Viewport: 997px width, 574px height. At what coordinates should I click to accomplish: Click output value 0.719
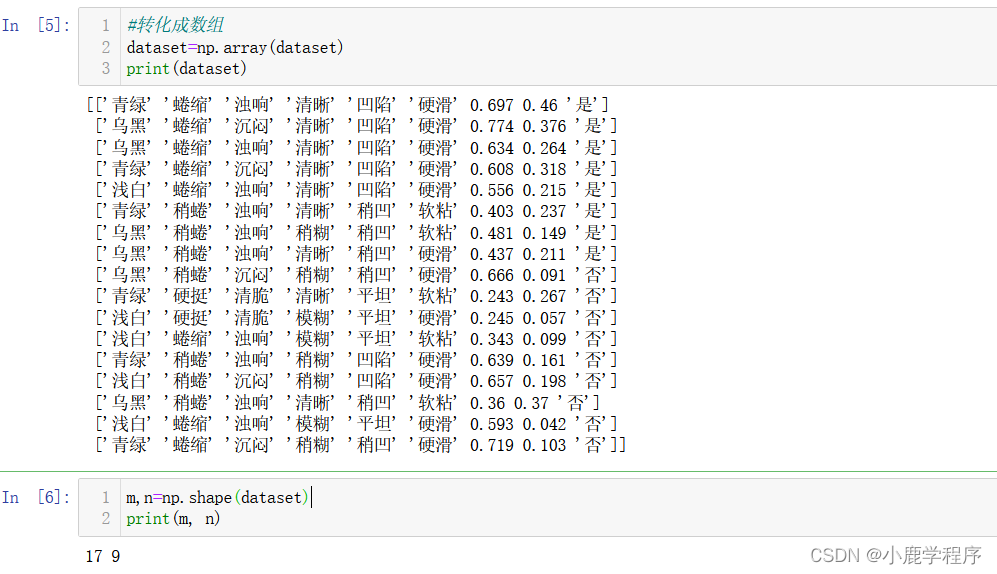tap(492, 445)
